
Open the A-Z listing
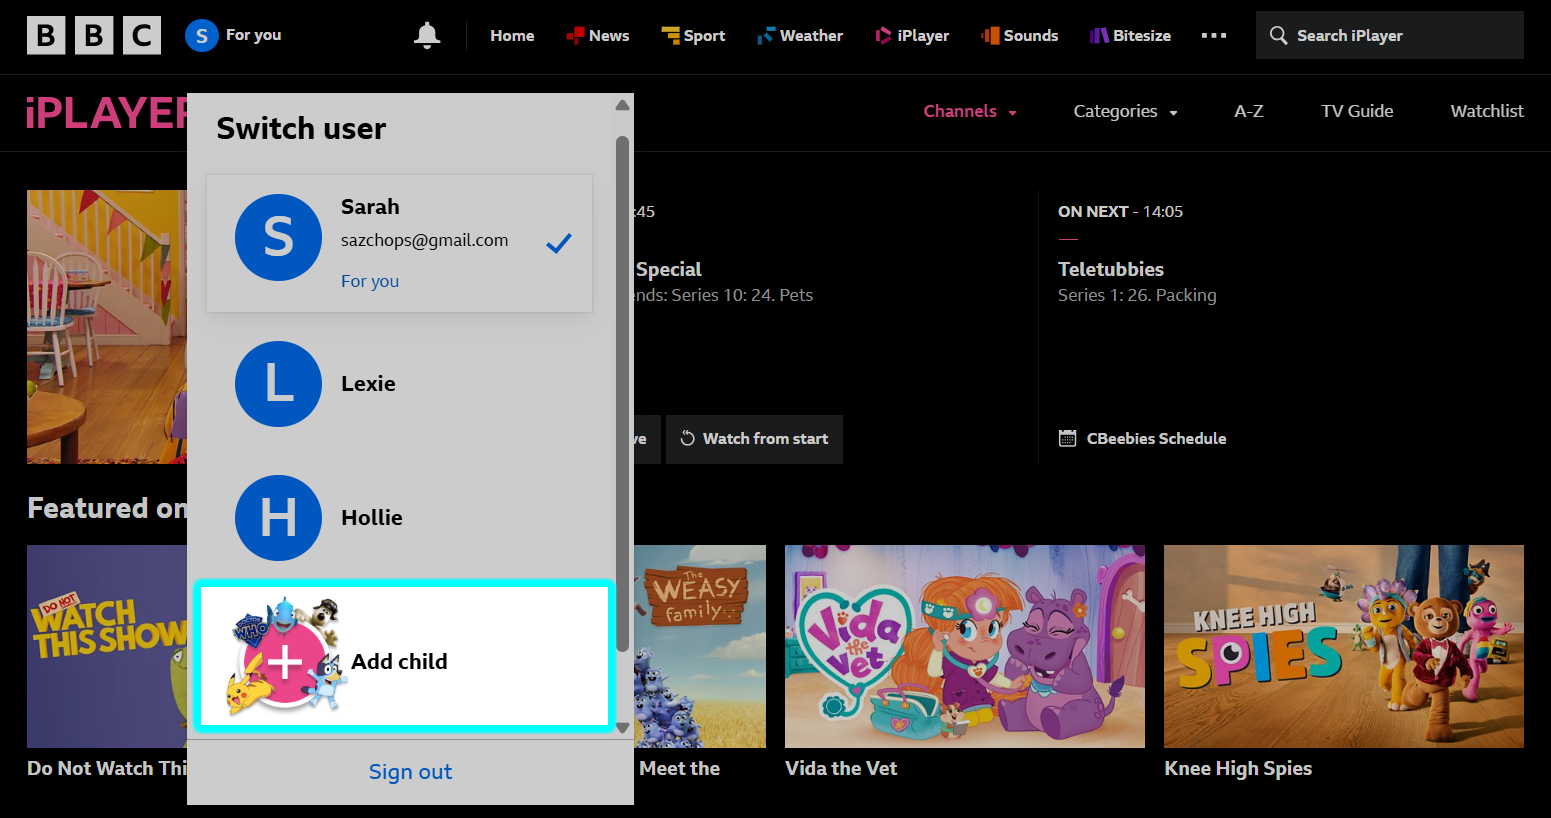tap(1248, 111)
